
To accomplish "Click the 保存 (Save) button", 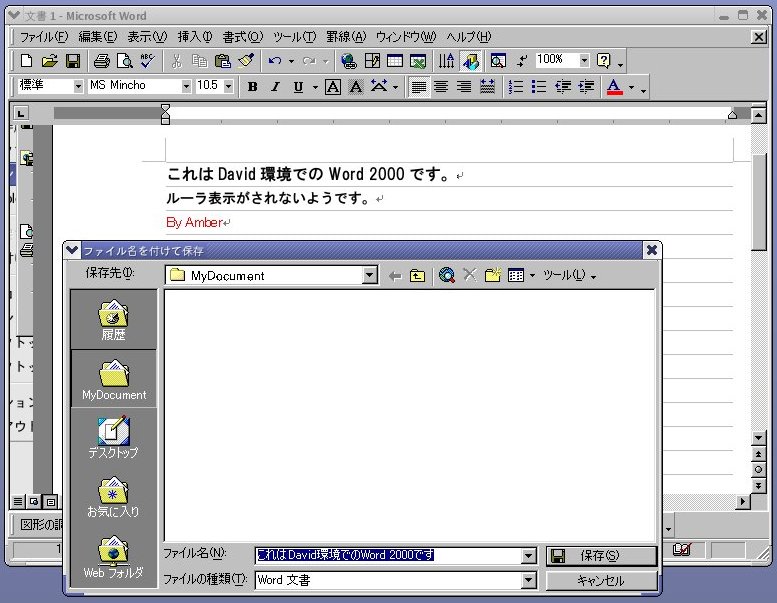I will 601,555.
